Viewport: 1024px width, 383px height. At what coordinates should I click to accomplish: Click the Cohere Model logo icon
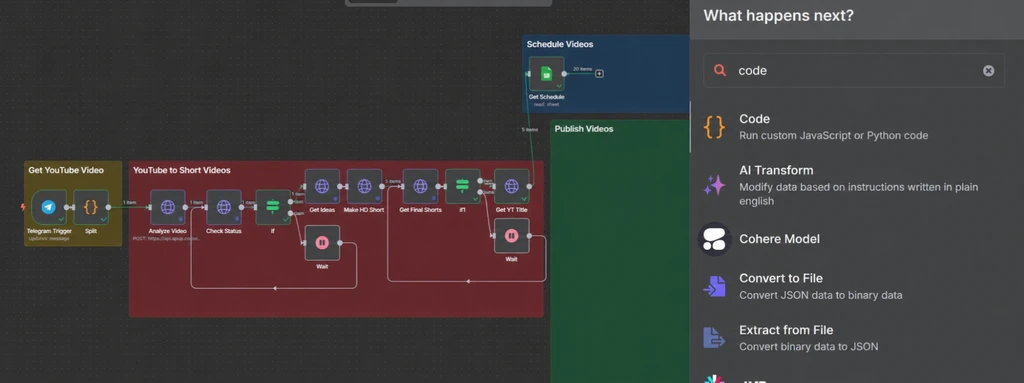click(714, 239)
